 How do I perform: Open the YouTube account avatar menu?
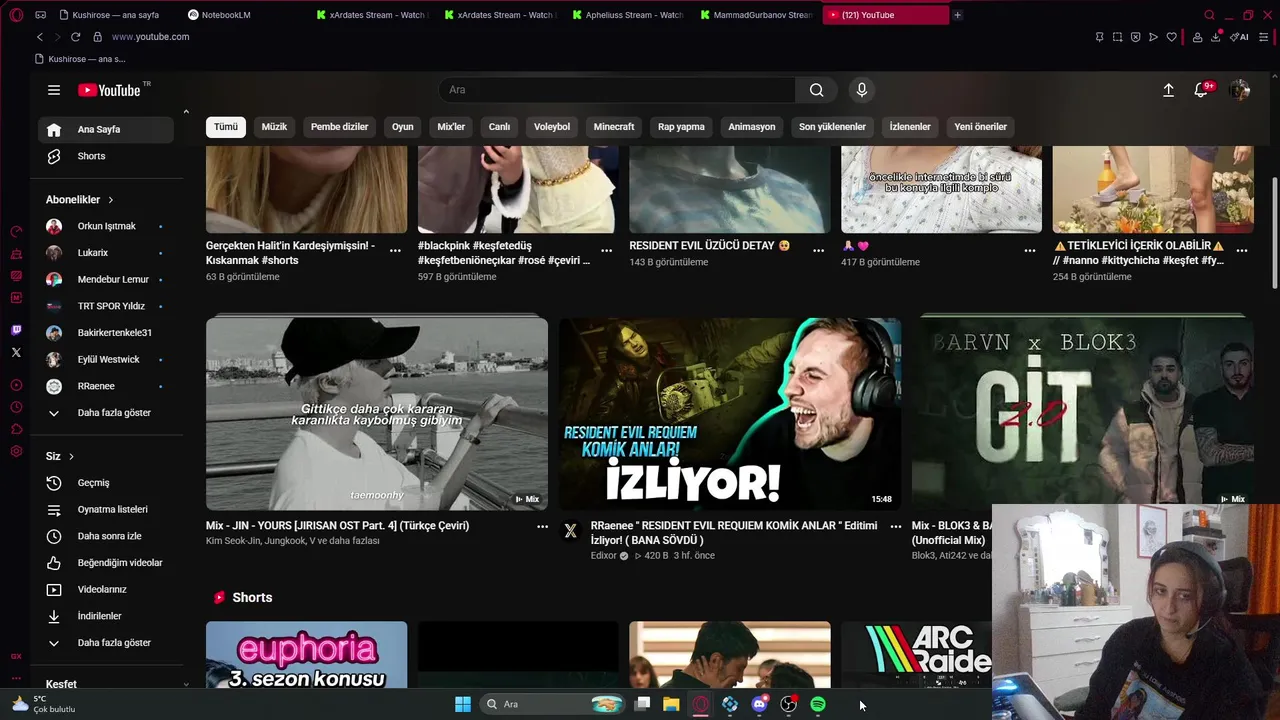1240,90
